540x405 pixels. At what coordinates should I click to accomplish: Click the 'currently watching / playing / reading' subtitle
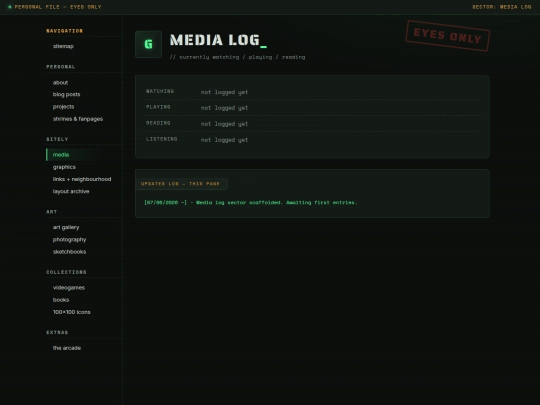(237, 57)
